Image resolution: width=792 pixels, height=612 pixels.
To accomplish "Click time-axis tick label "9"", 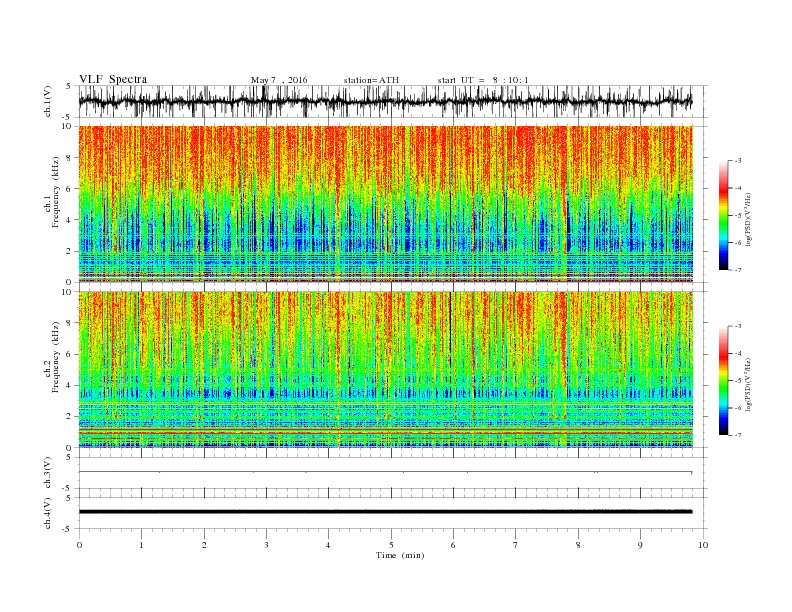I will pos(640,545).
